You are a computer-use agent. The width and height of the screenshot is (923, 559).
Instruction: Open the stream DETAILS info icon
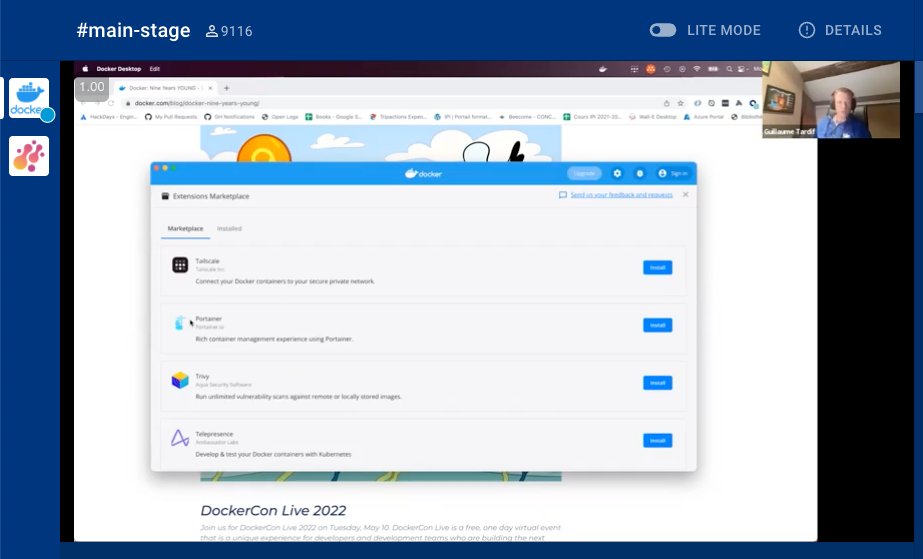click(x=806, y=30)
